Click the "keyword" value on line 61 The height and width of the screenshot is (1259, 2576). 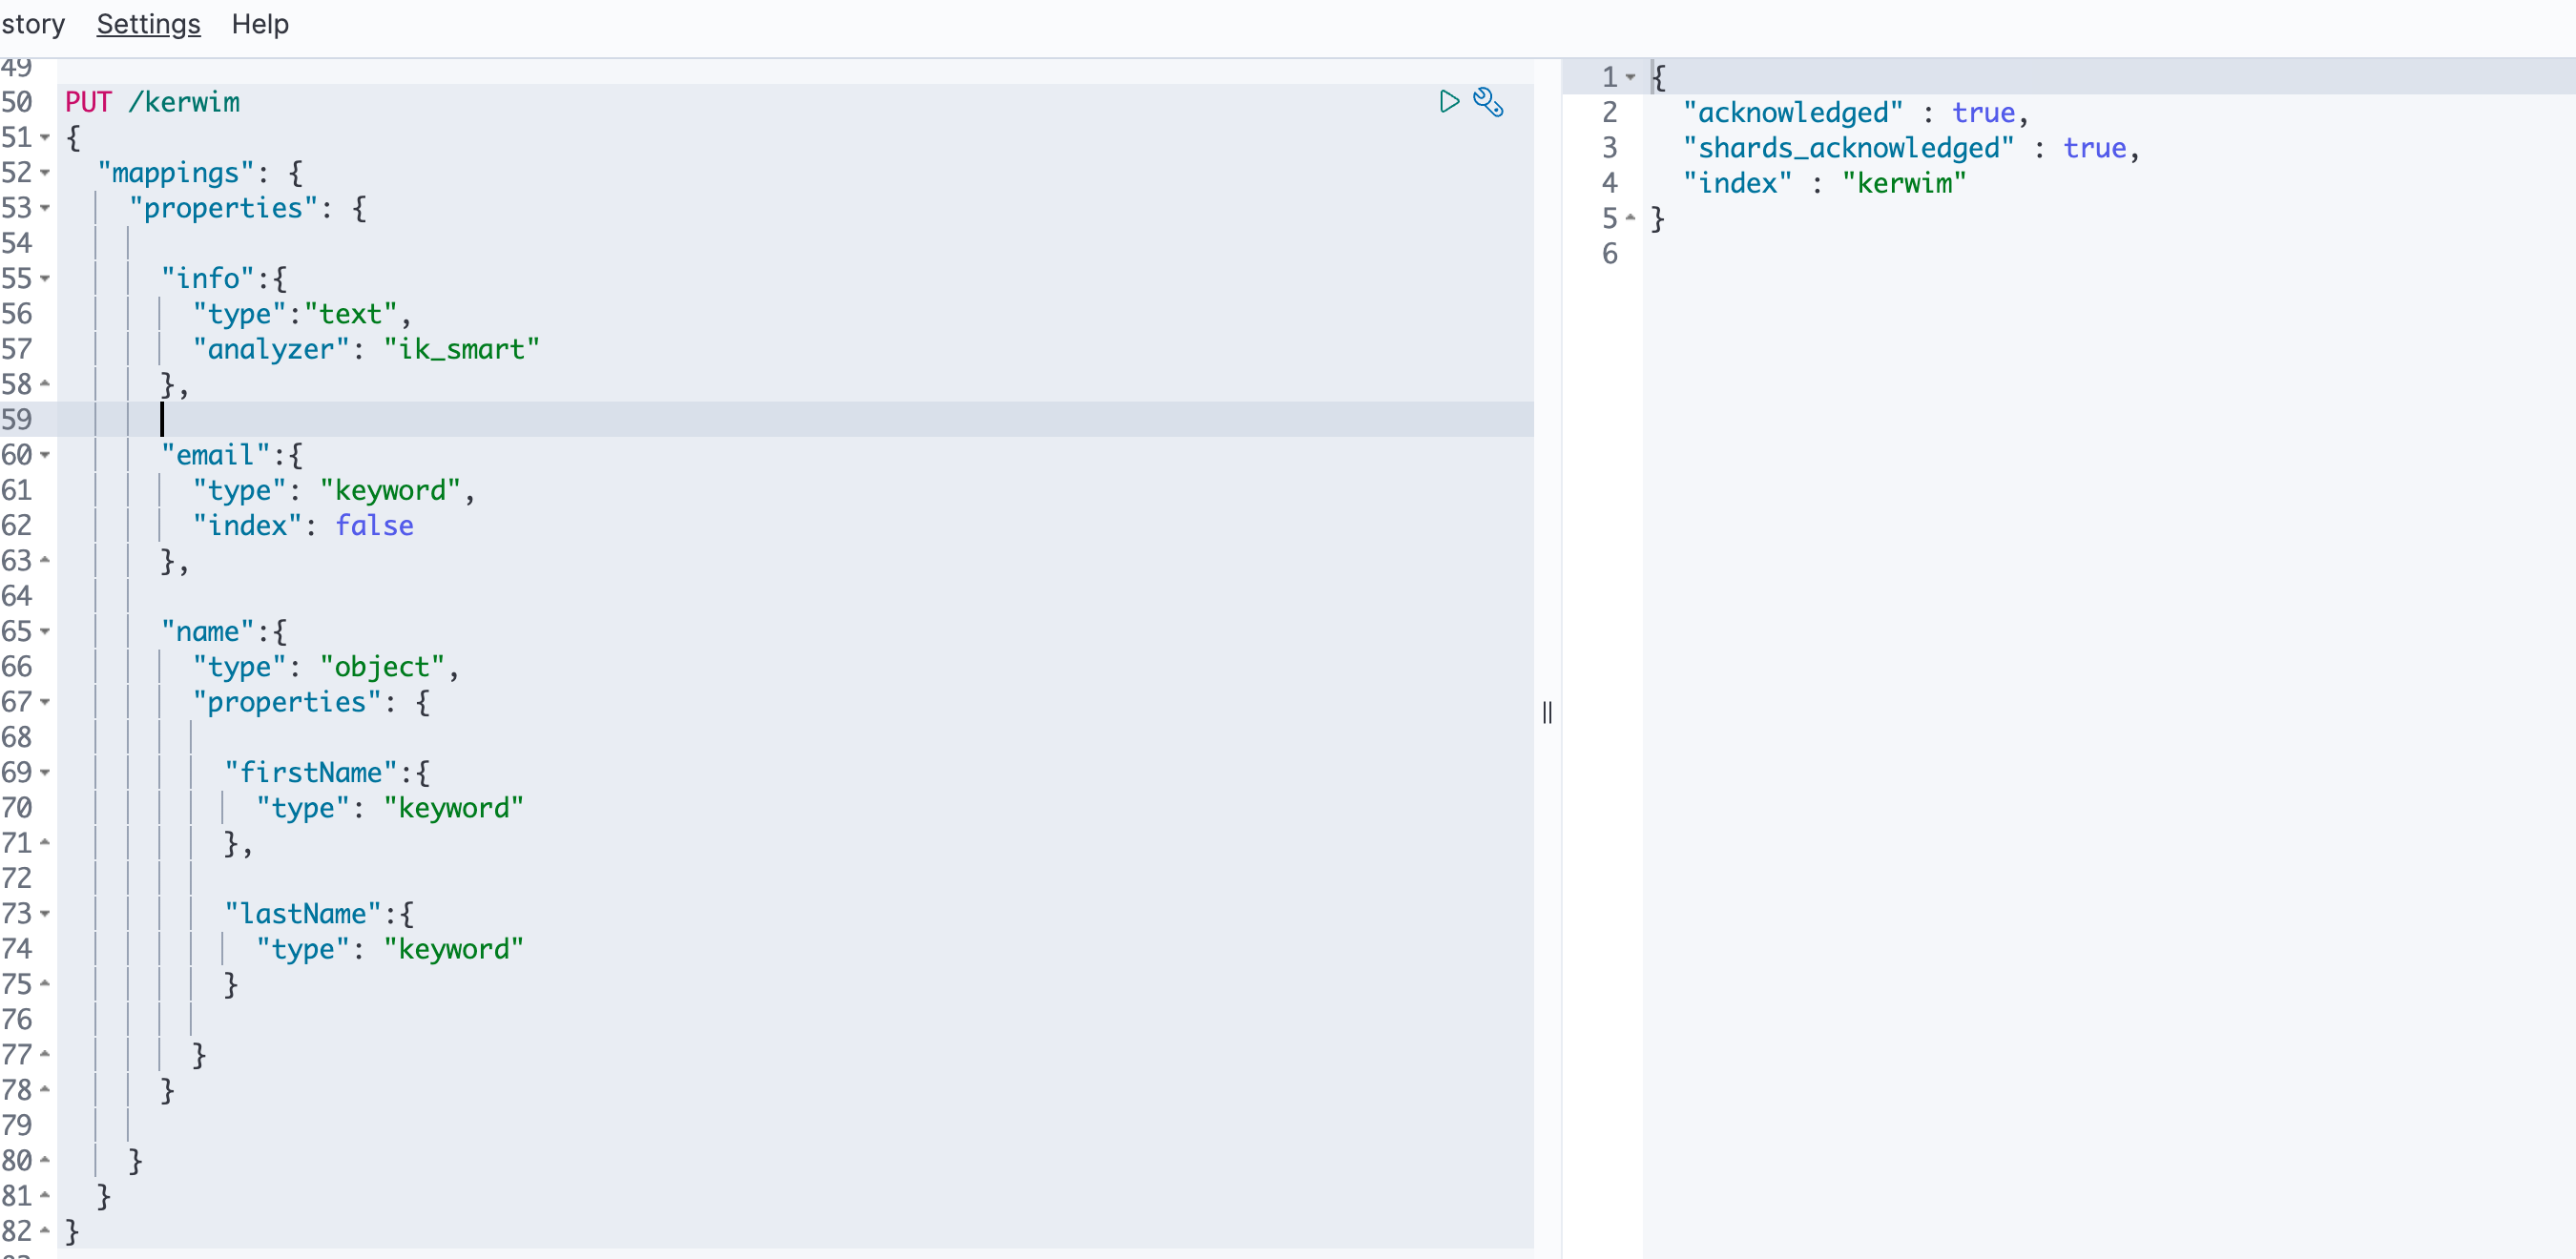pos(390,490)
